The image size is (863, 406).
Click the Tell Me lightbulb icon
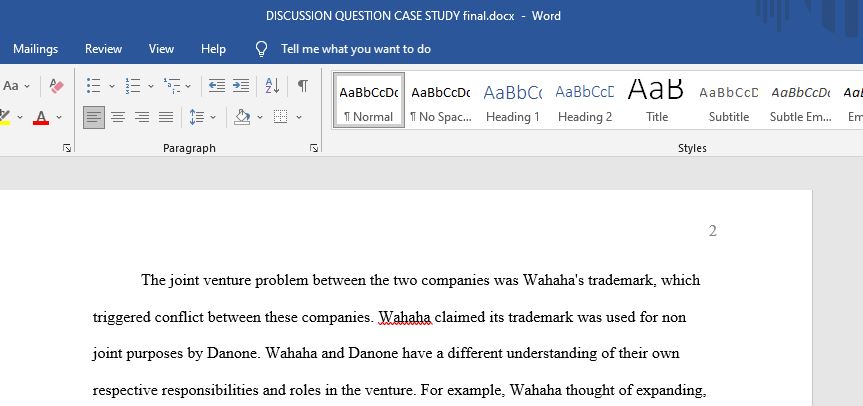click(x=261, y=50)
